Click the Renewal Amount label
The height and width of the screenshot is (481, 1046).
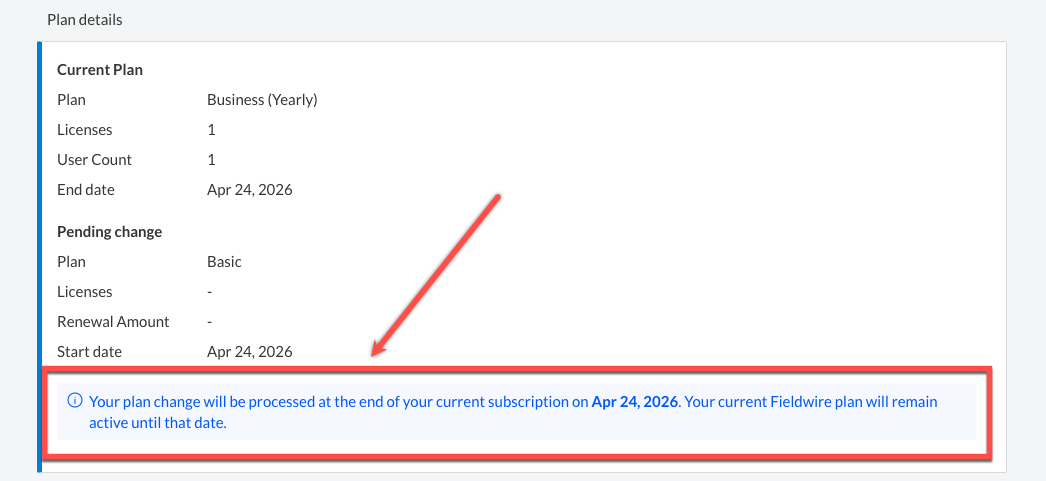[113, 322]
